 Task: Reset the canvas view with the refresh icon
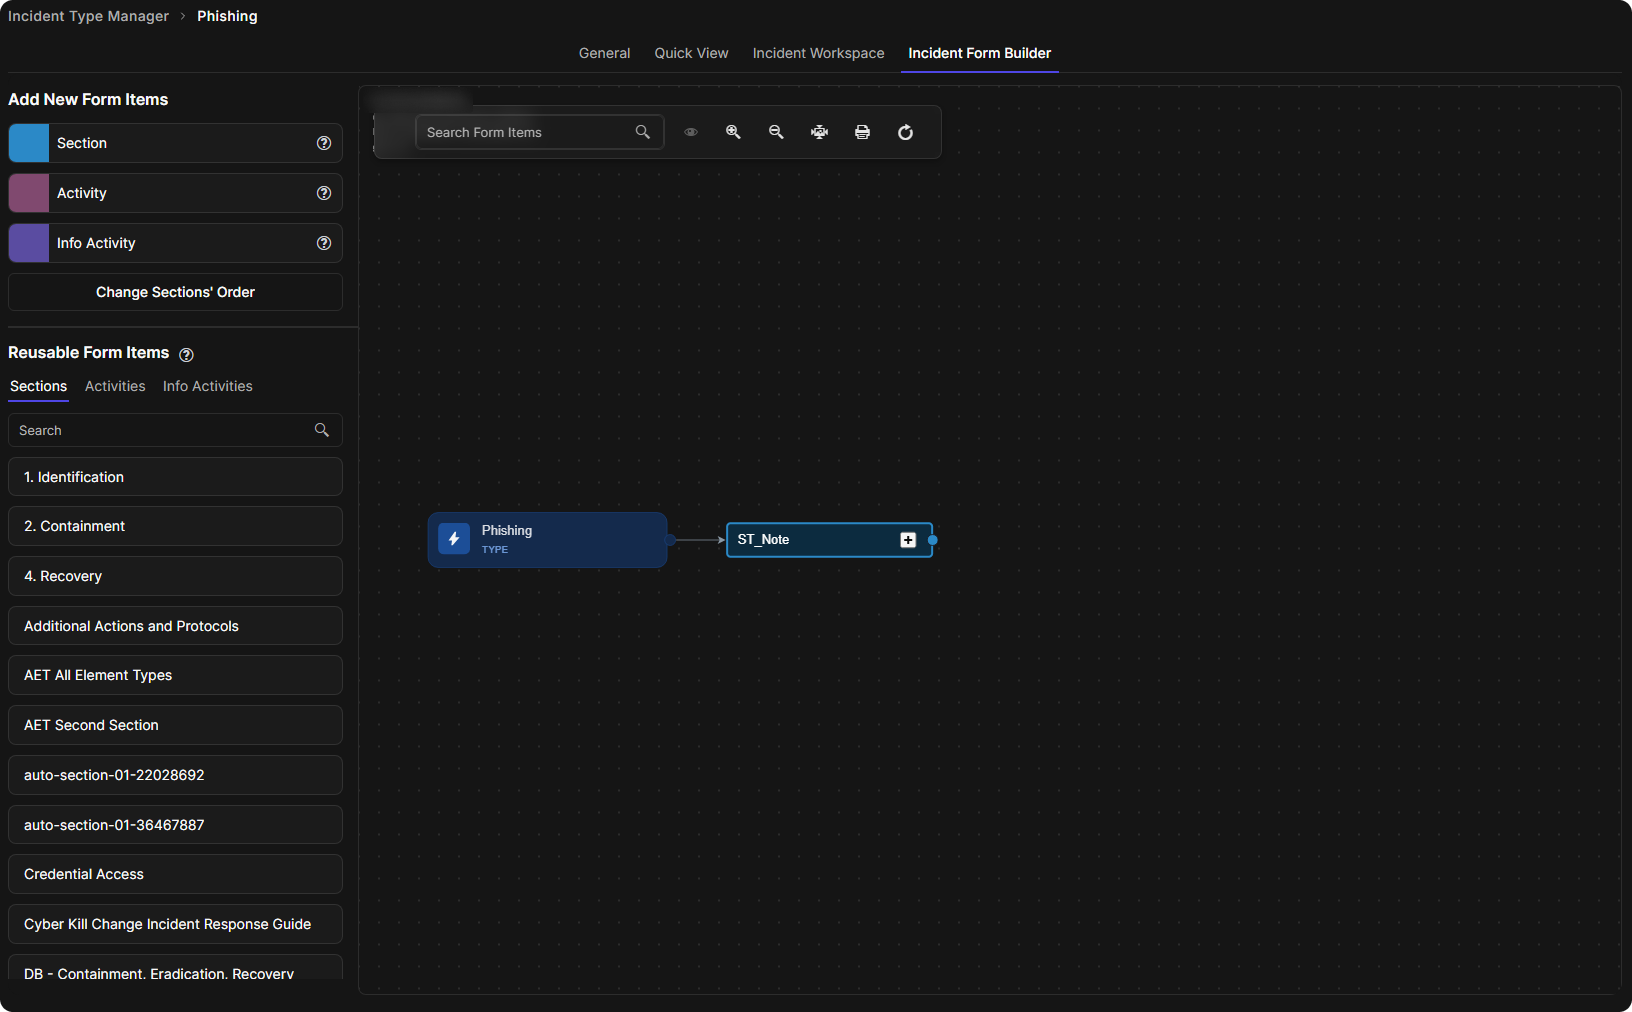click(905, 132)
